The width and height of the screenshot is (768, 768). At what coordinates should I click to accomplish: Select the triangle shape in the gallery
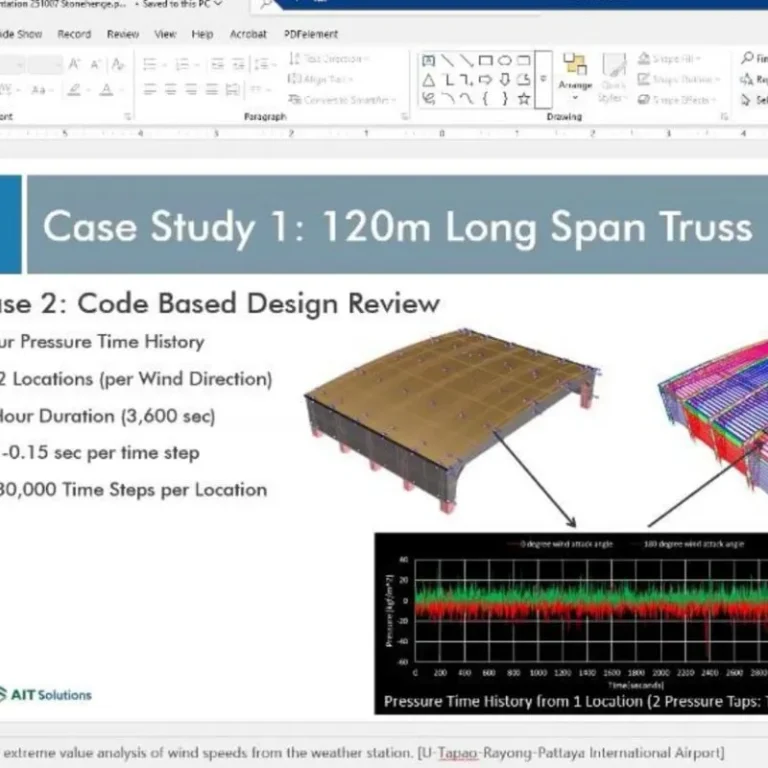[428, 80]
